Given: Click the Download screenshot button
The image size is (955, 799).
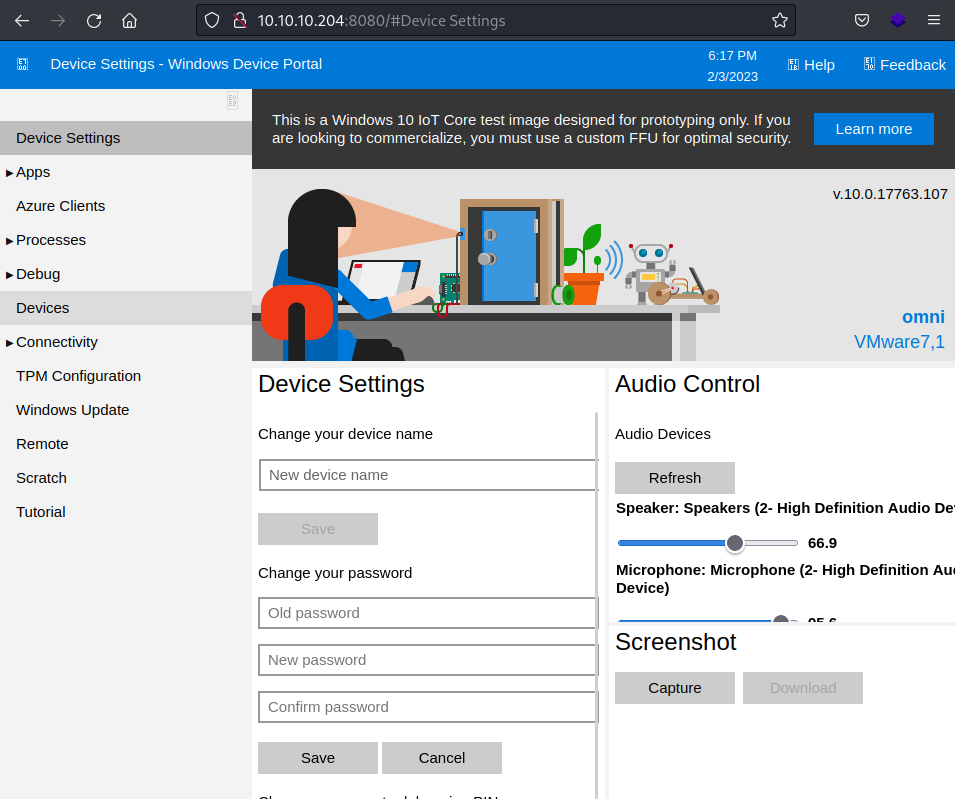Looking at the screenshot, I should point(803,688).
